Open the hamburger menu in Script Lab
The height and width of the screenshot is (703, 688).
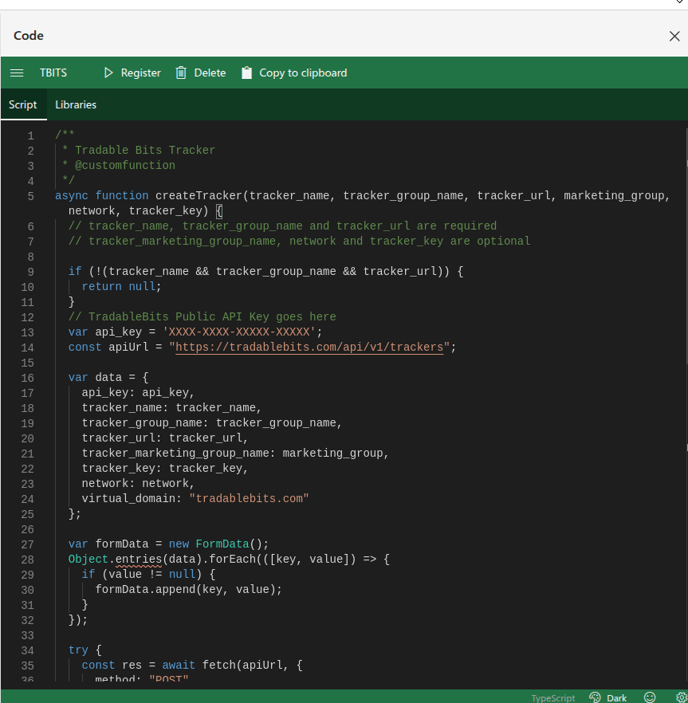point(17,73)
